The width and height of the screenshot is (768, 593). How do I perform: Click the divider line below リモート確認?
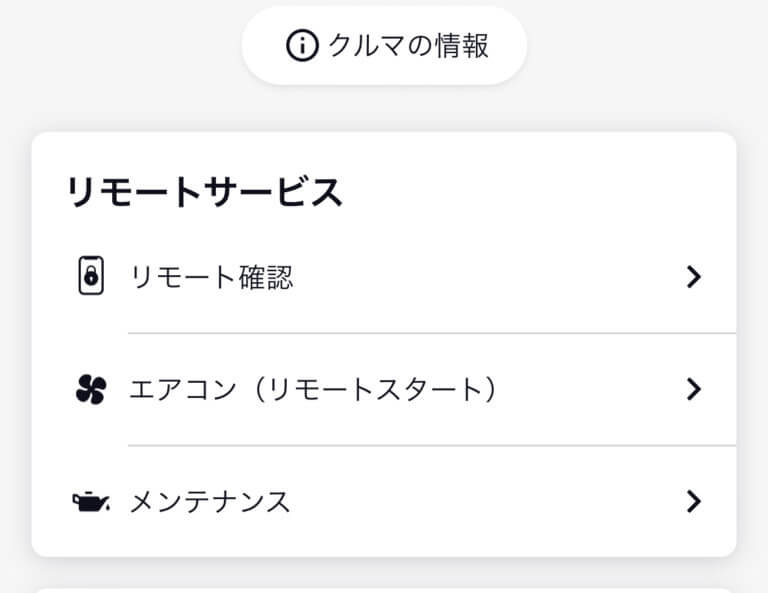pos(432,333)
